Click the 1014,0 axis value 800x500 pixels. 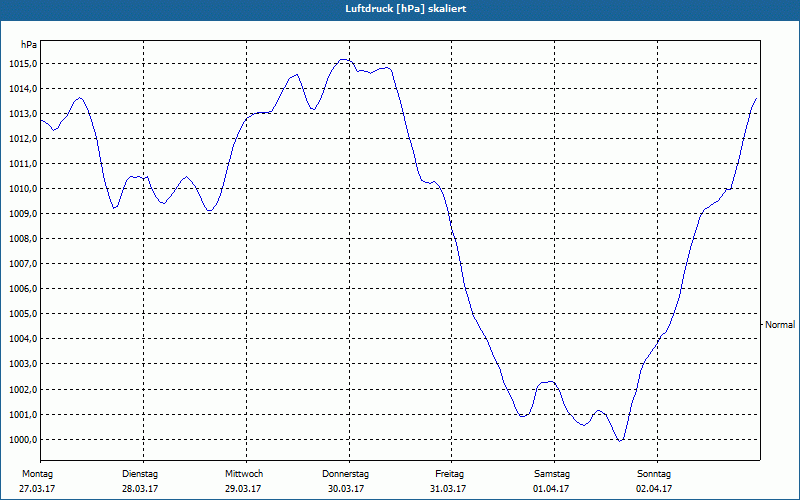pyautogui.click(x=23, y=89)
